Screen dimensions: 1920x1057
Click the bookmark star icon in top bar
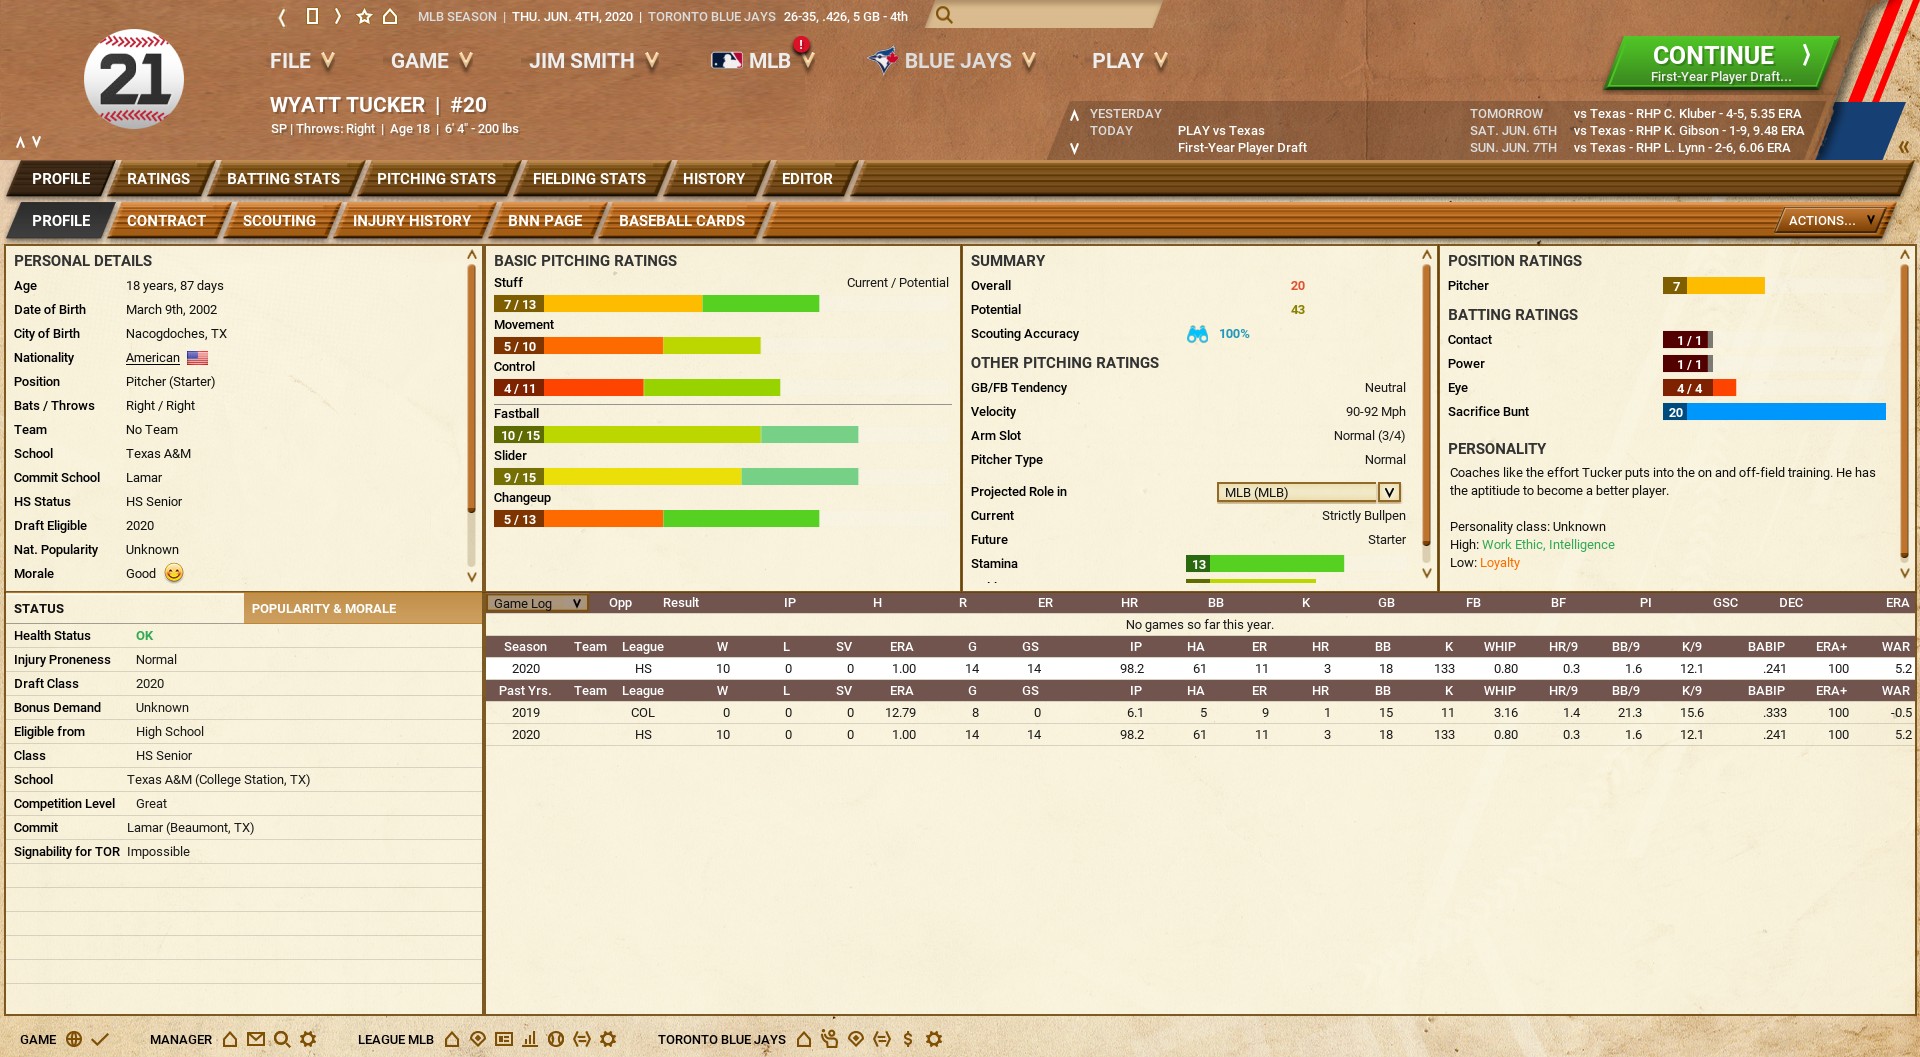tap(364, 16)
